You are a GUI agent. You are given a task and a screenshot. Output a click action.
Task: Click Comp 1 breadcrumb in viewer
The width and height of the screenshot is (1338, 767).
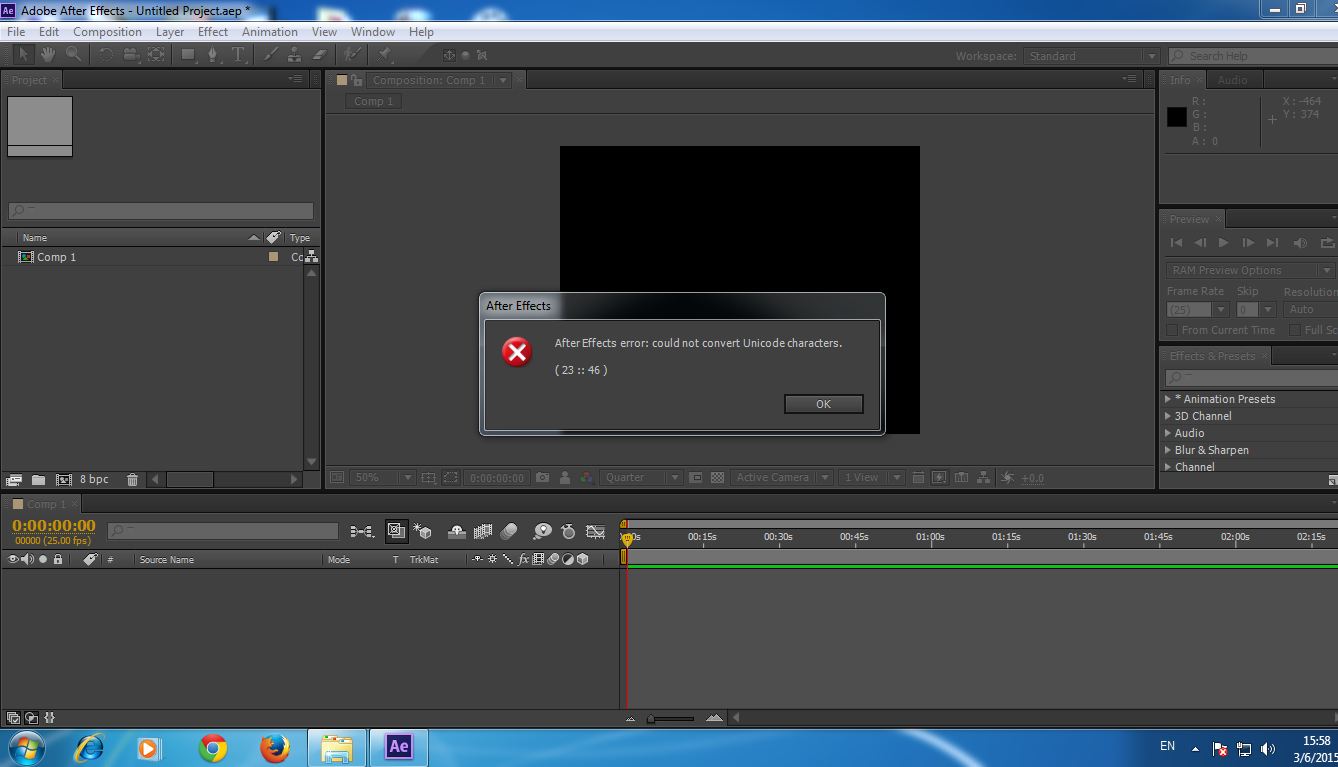(374, 101)
